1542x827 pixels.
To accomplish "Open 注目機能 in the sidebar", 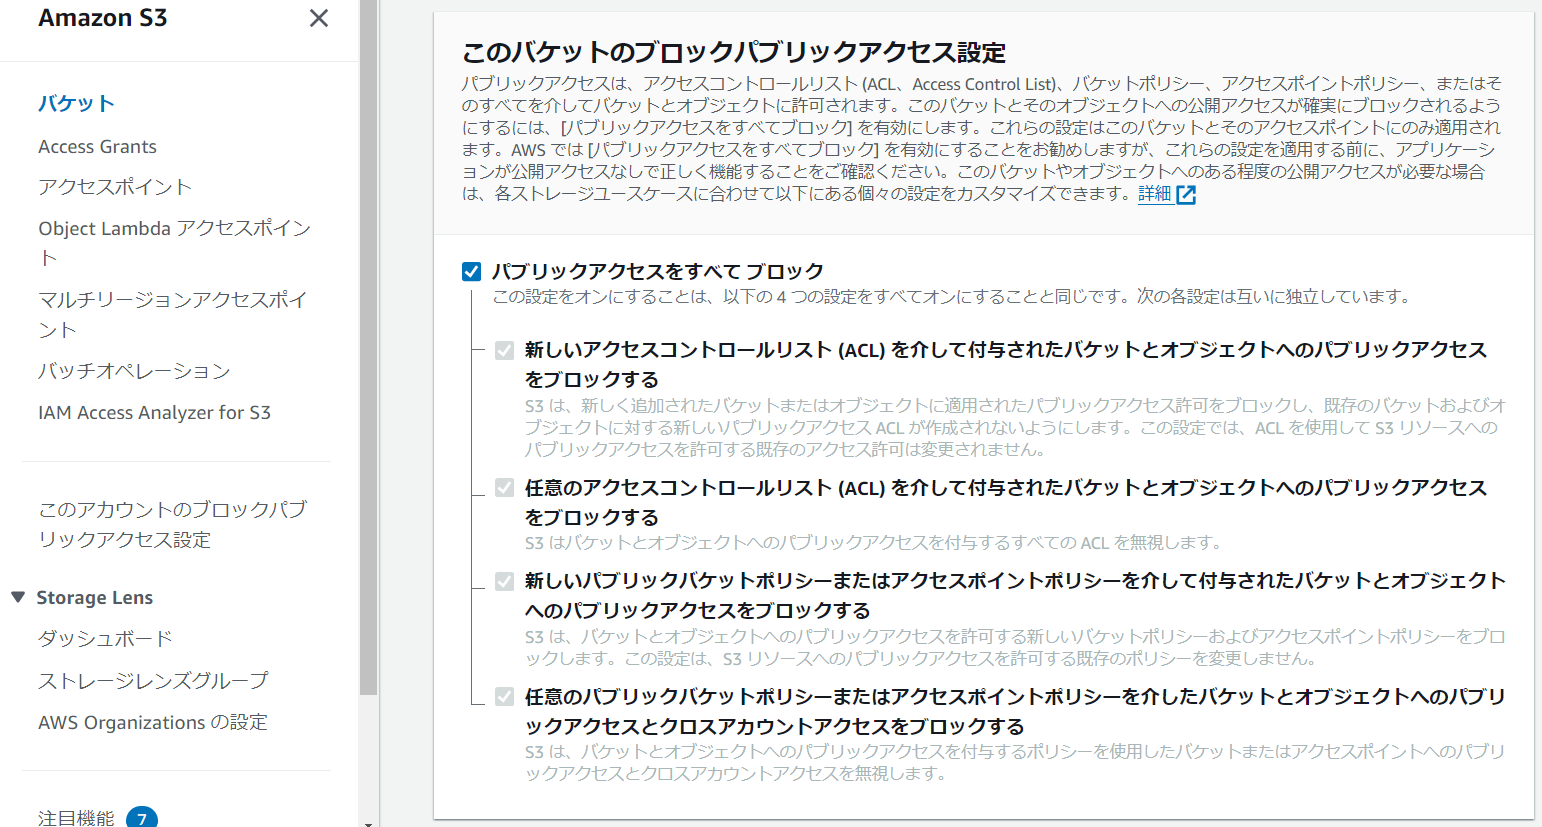I will pos(76,817).
